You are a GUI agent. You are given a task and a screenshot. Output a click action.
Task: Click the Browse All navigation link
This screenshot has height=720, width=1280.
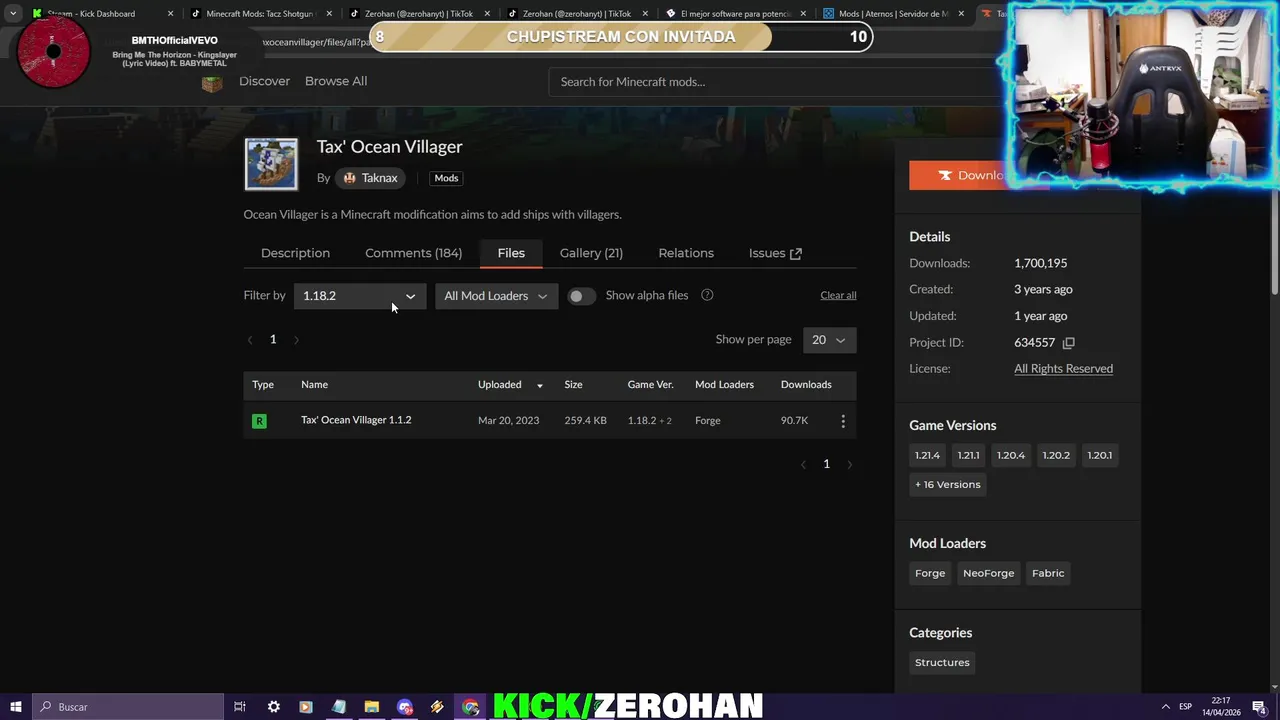(x=336, y=81)
